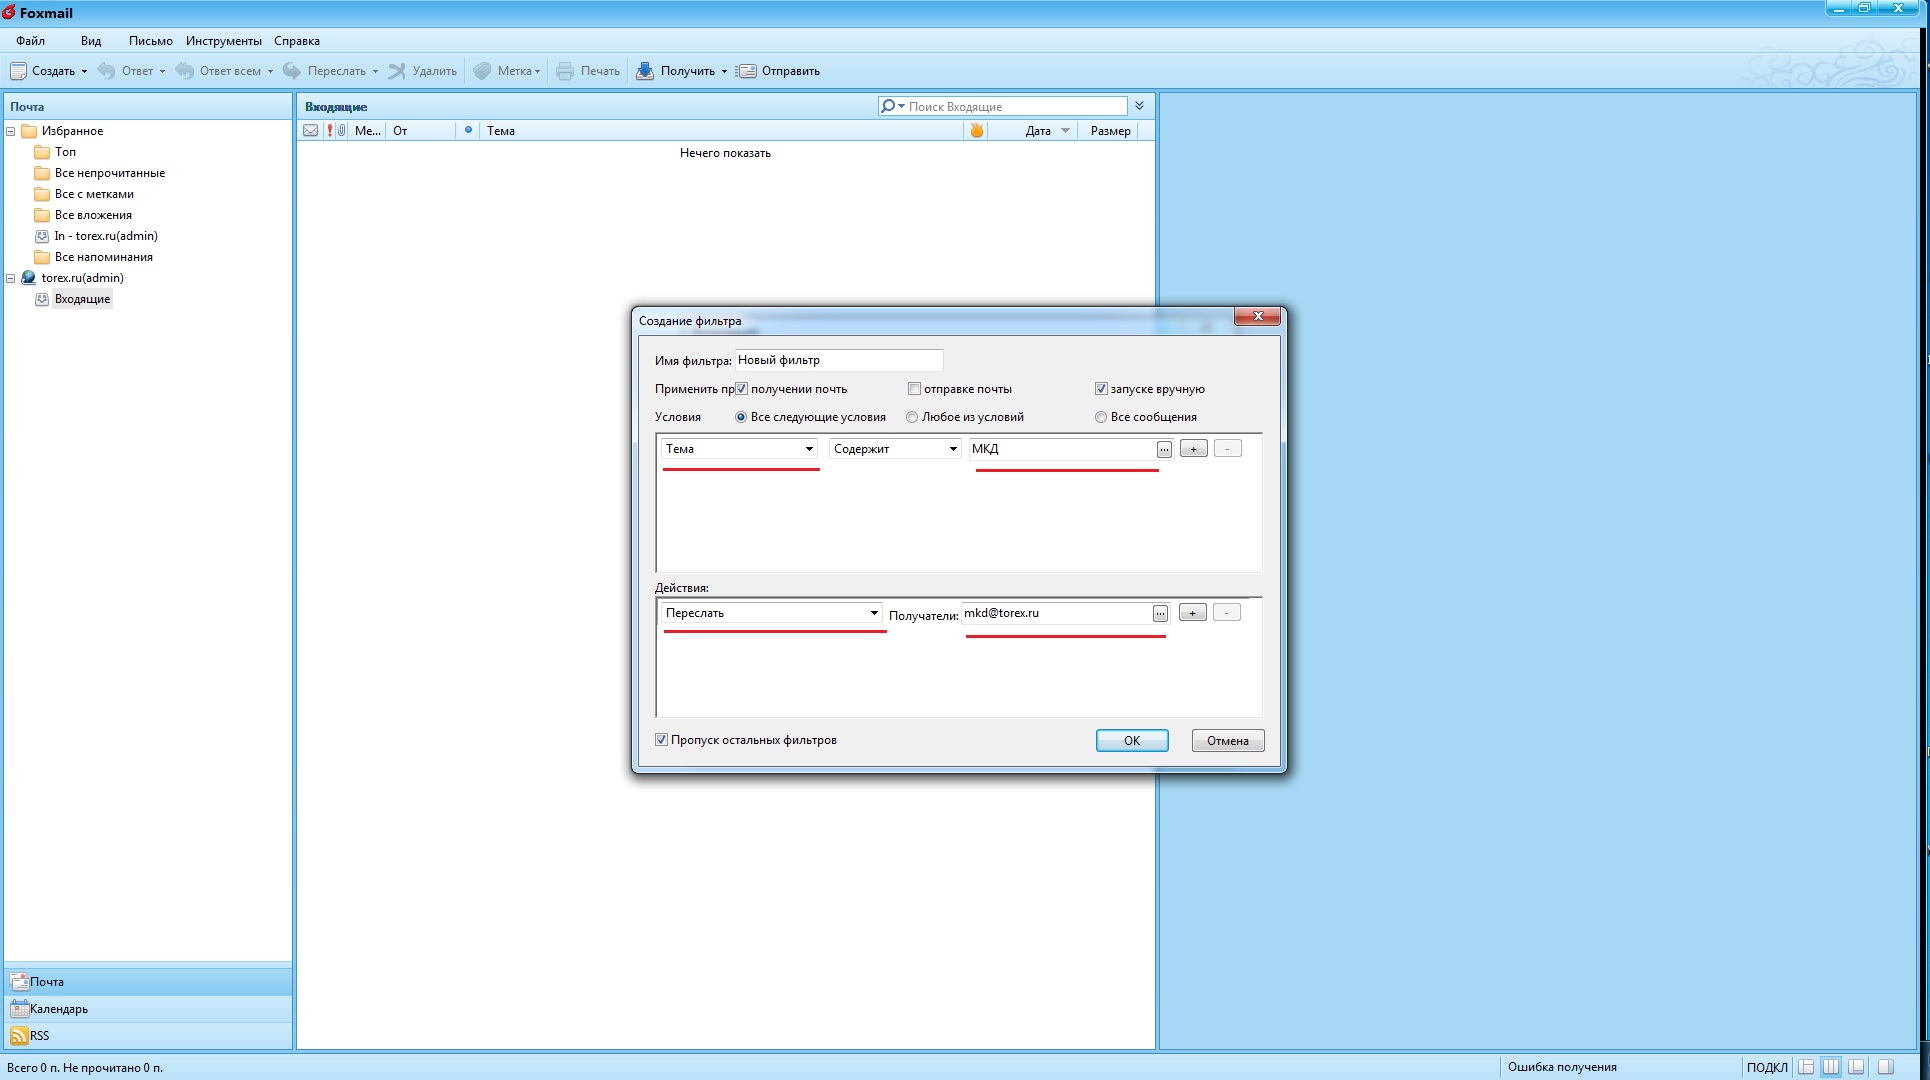Click the search magnifier icon

click(x=887, y=106)
